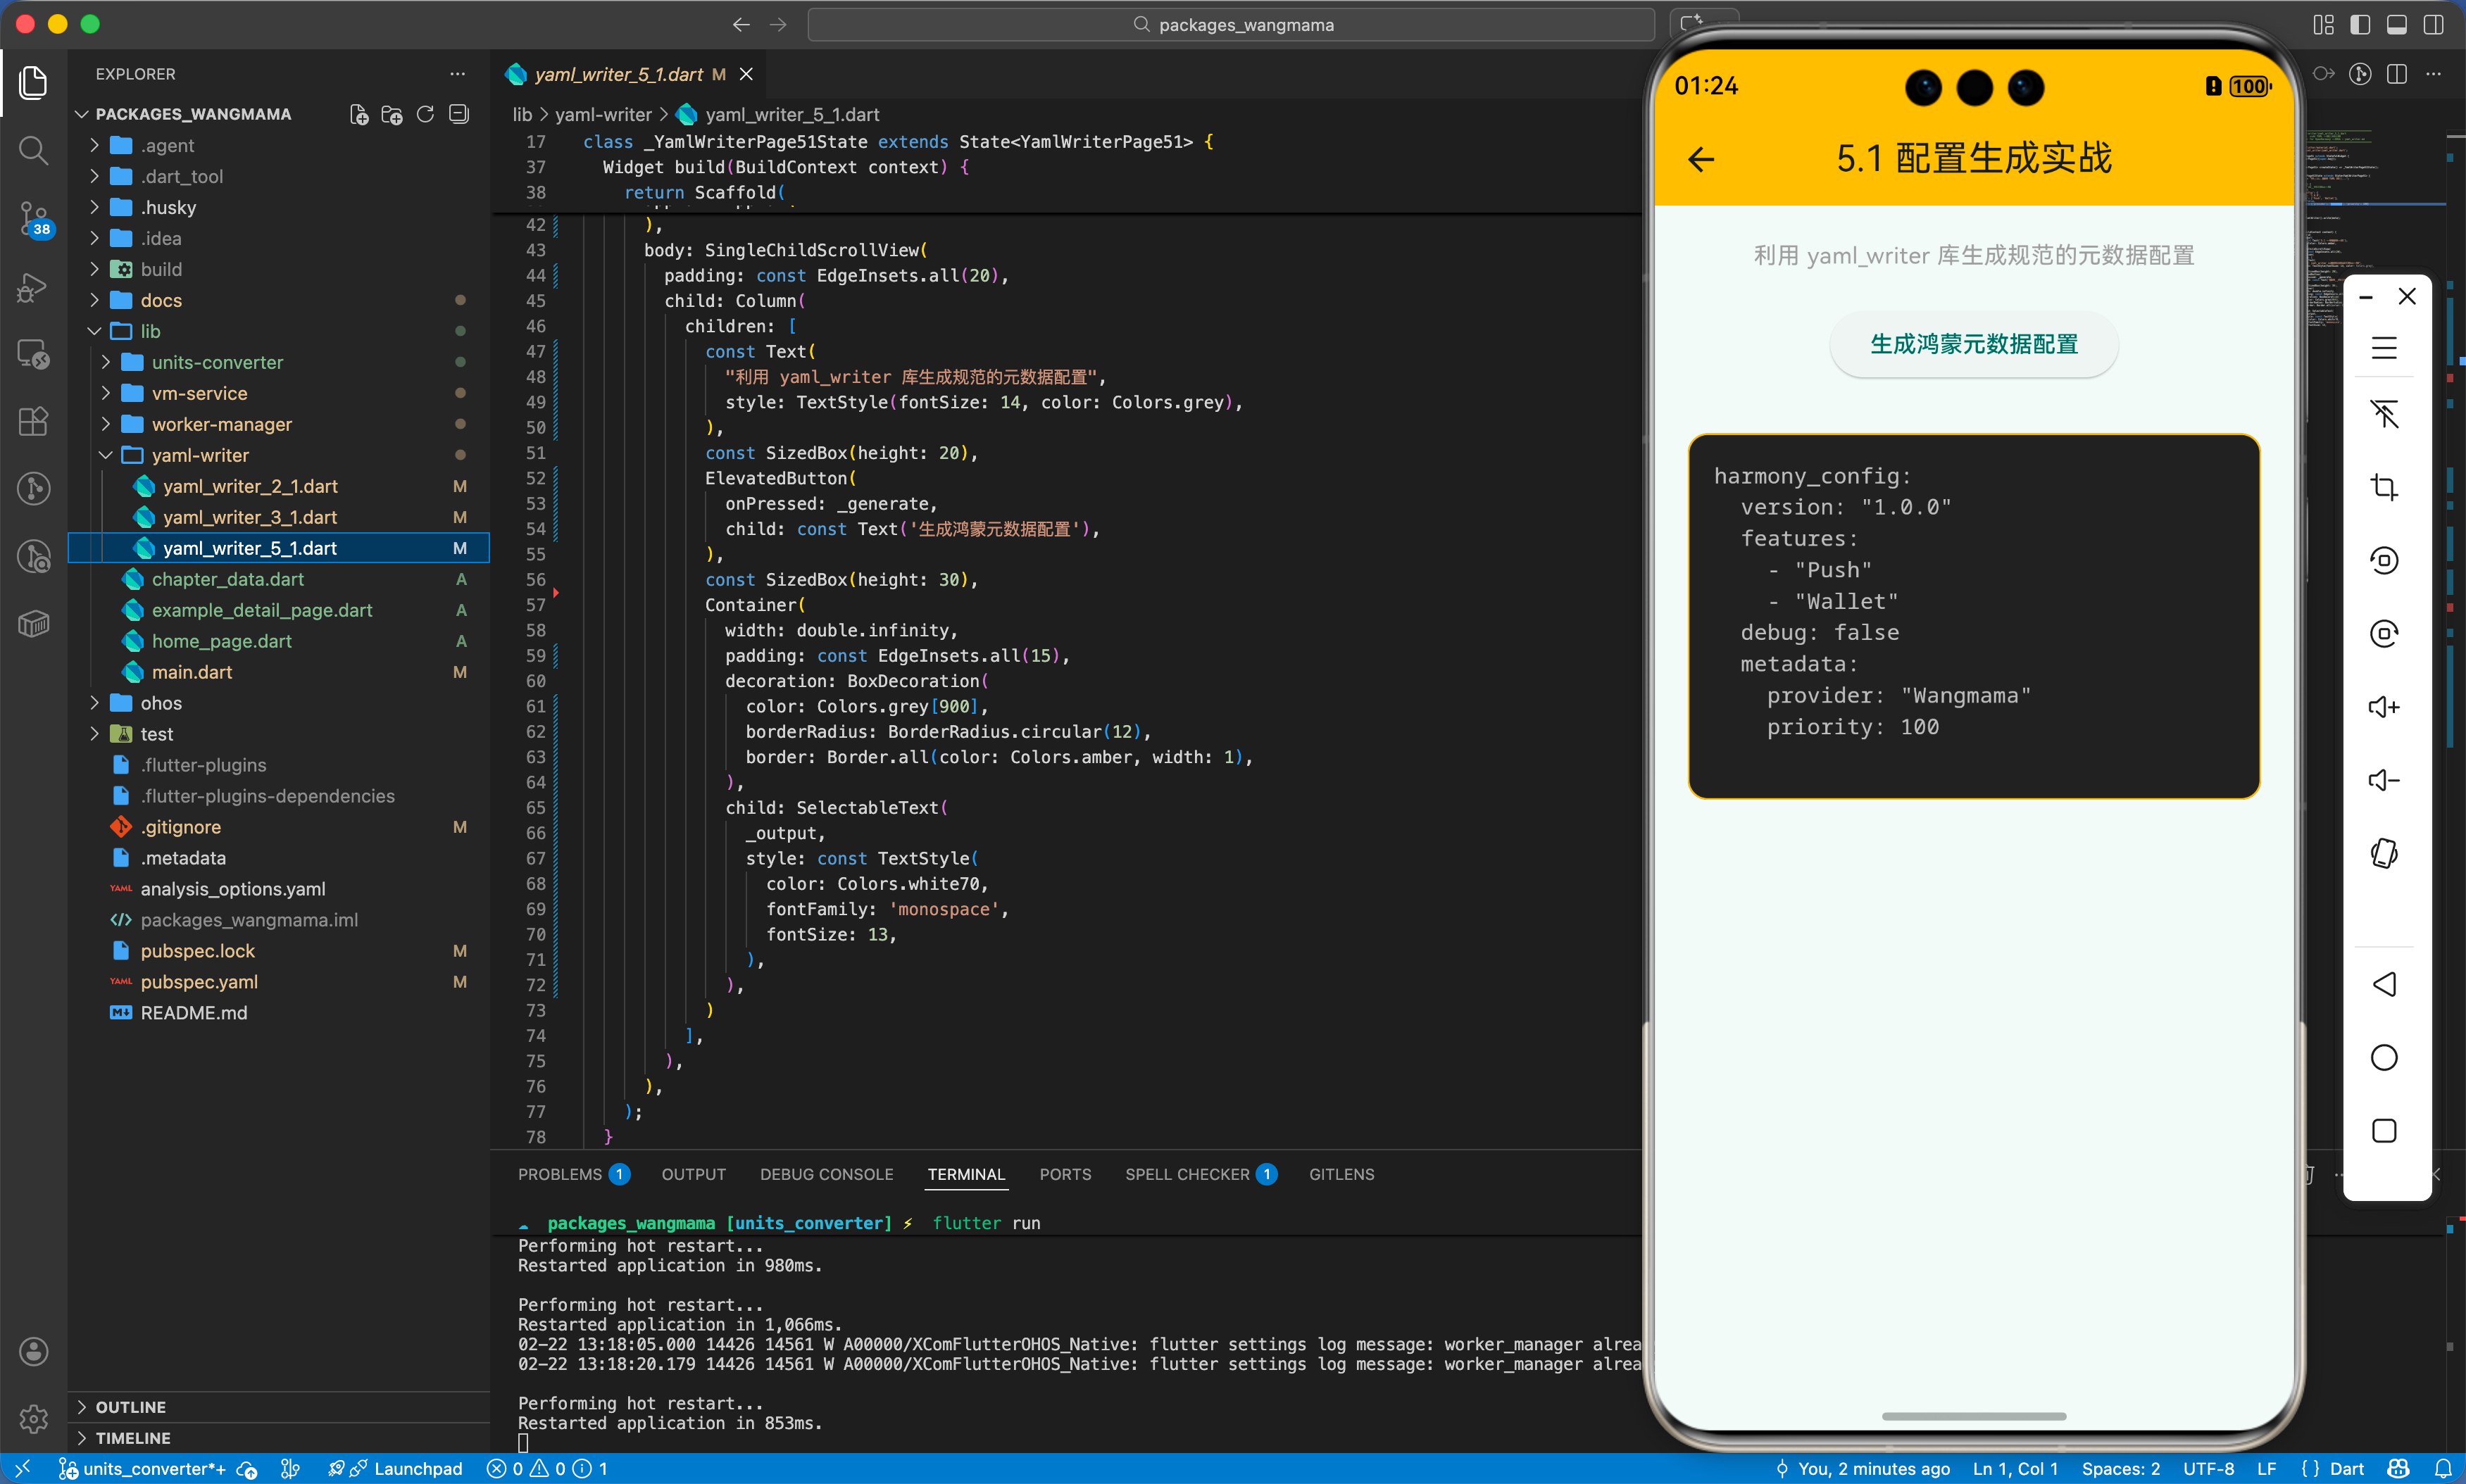Image resolution: width=2466 pixels, height=1484 pixels.
Task: Switch to the DEBUG CONSOLE tab
Action: click(826, 1174)
